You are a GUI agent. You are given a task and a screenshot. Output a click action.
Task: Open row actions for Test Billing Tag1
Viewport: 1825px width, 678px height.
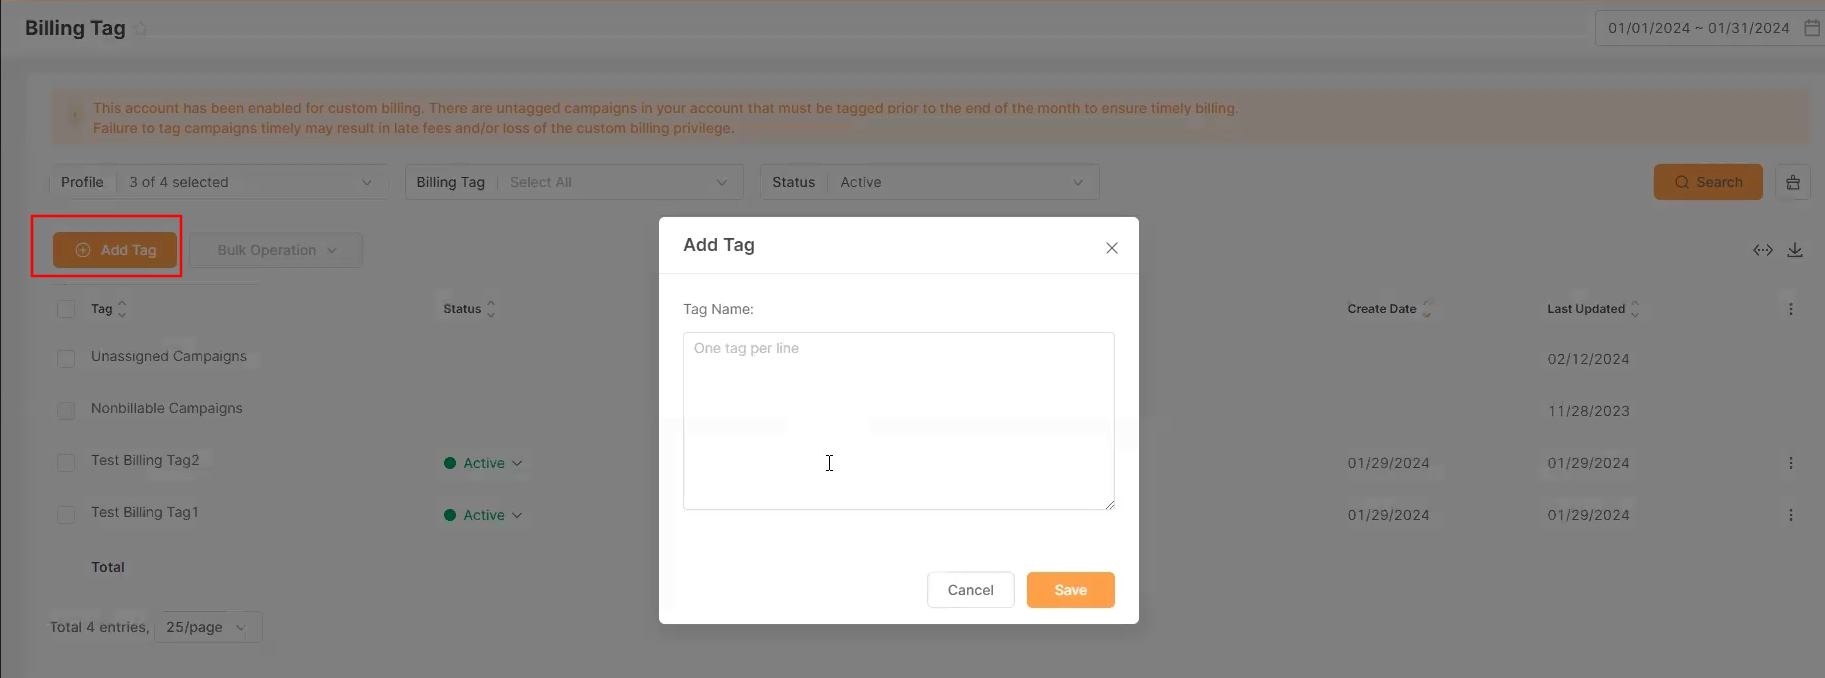coord(1790,515)
